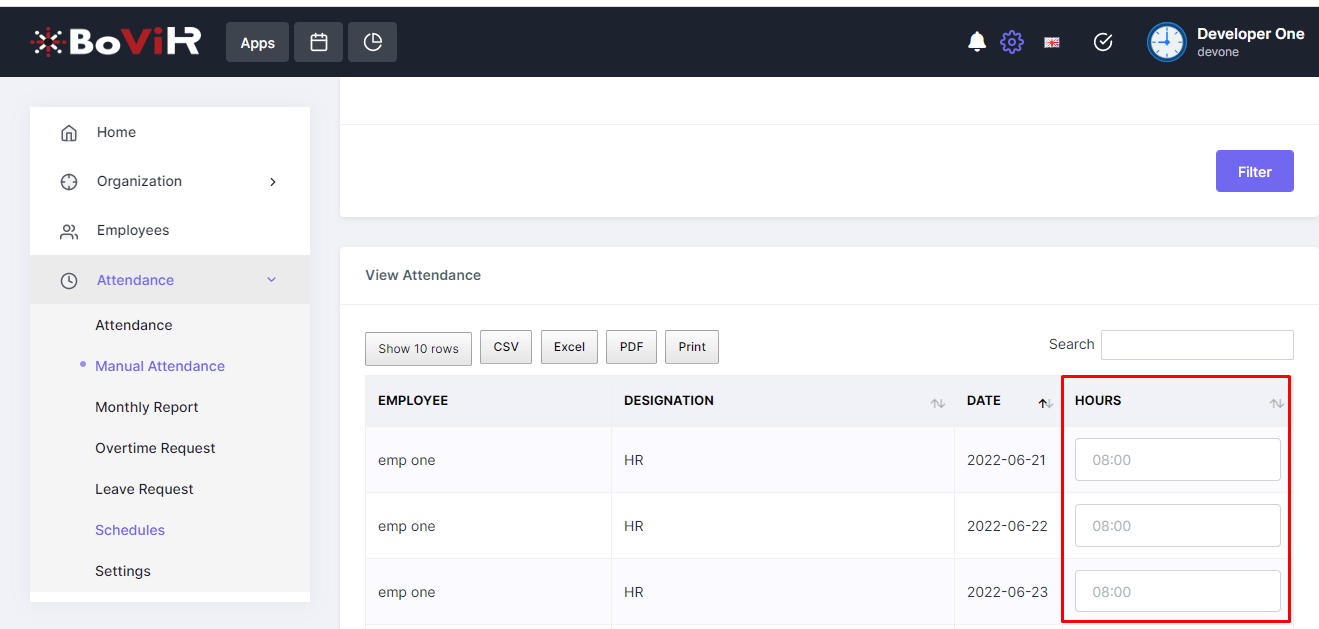Open the calendar icon in top bar

point(319,43)
